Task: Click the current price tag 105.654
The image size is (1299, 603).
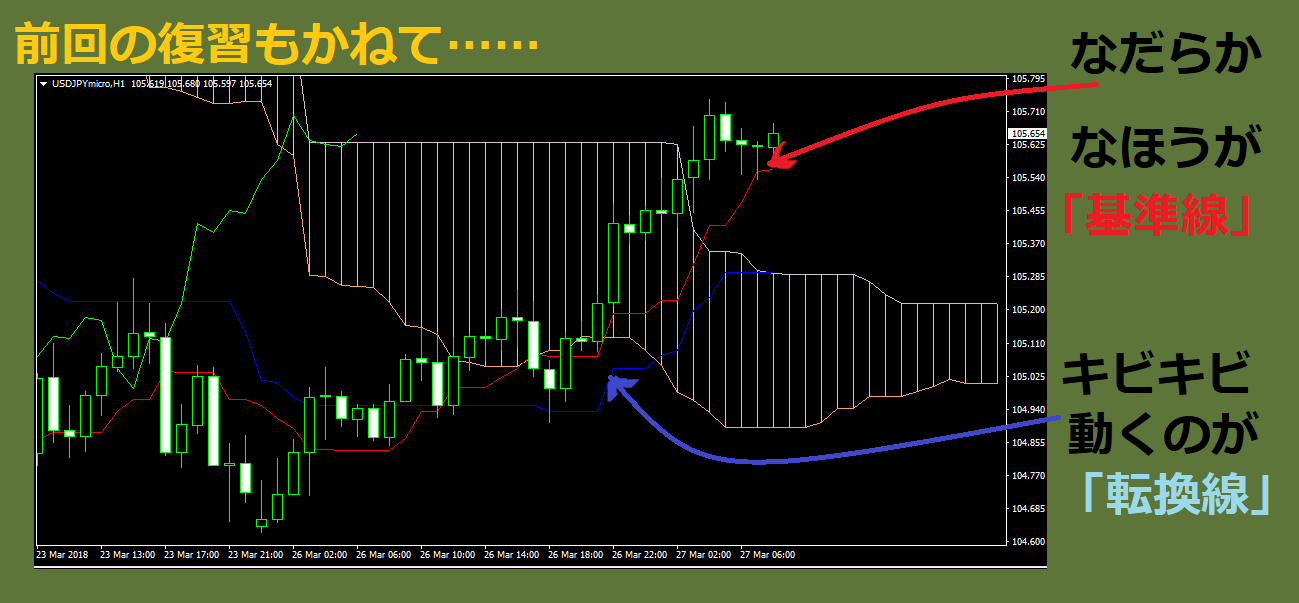Action: [x=1028, y=134]
